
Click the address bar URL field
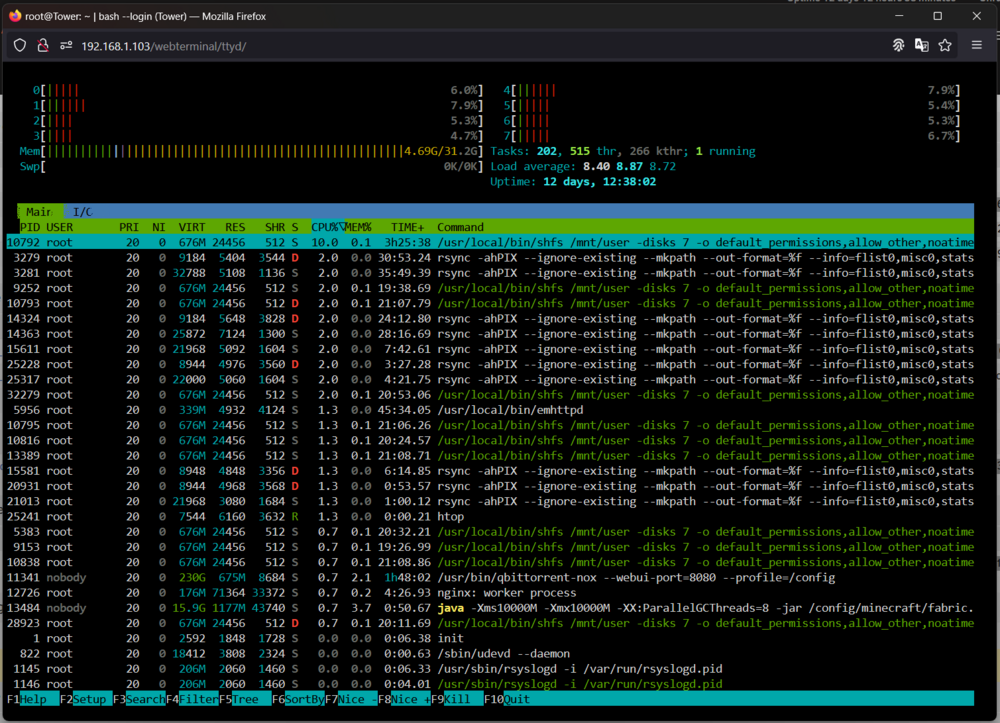(163, 46)
